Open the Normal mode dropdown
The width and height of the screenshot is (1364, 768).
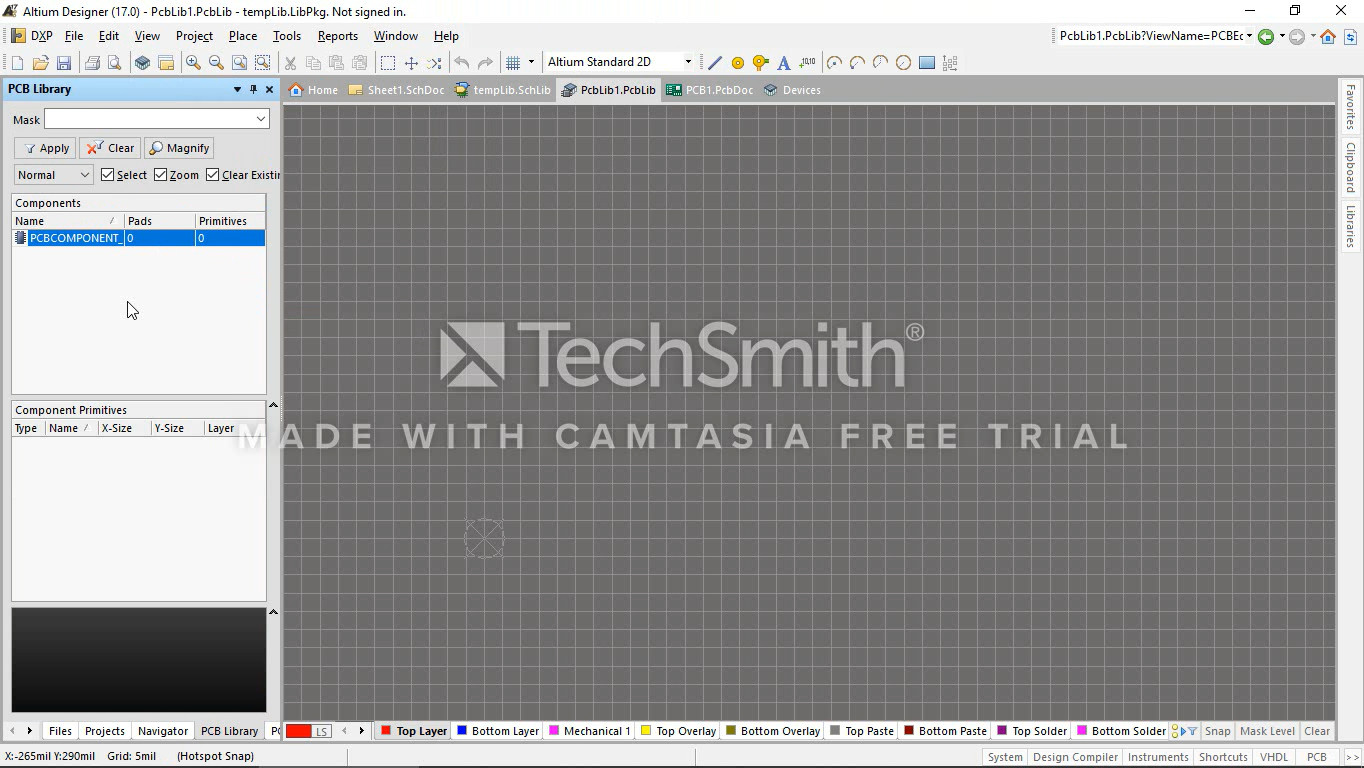(x=54, y=175)
